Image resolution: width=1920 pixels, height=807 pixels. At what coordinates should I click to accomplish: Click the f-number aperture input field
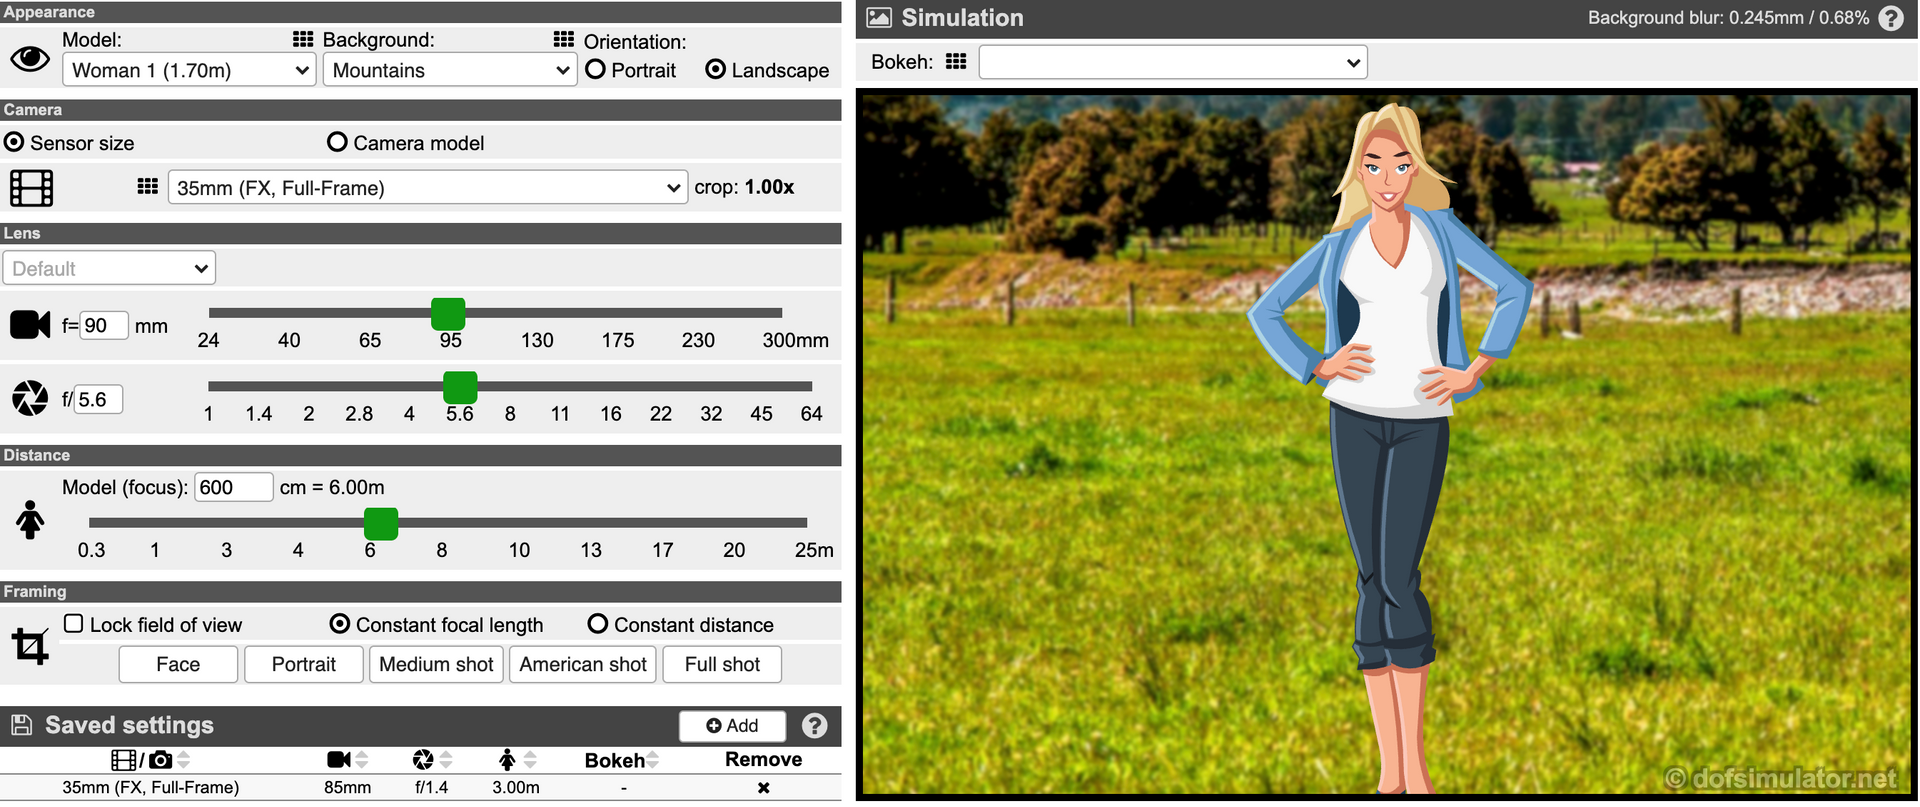(x=98, y=399)
